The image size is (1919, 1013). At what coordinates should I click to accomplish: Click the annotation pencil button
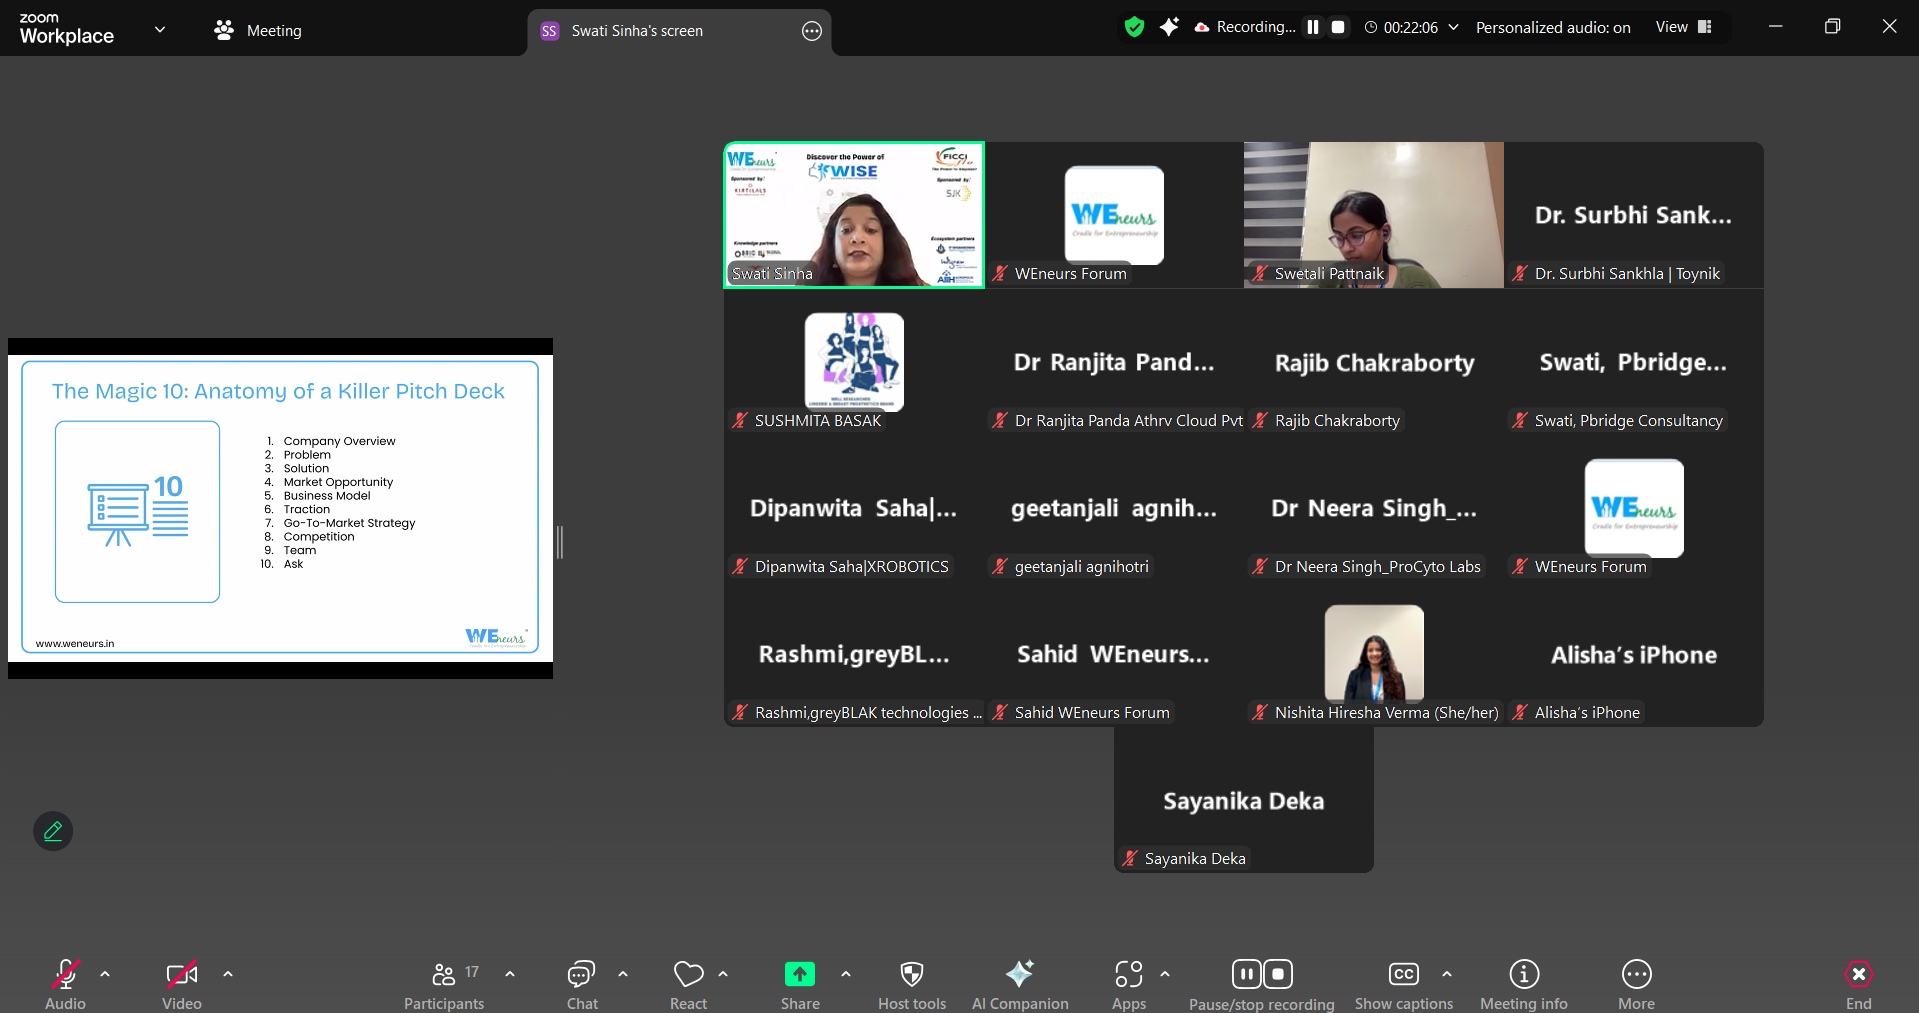53,831
